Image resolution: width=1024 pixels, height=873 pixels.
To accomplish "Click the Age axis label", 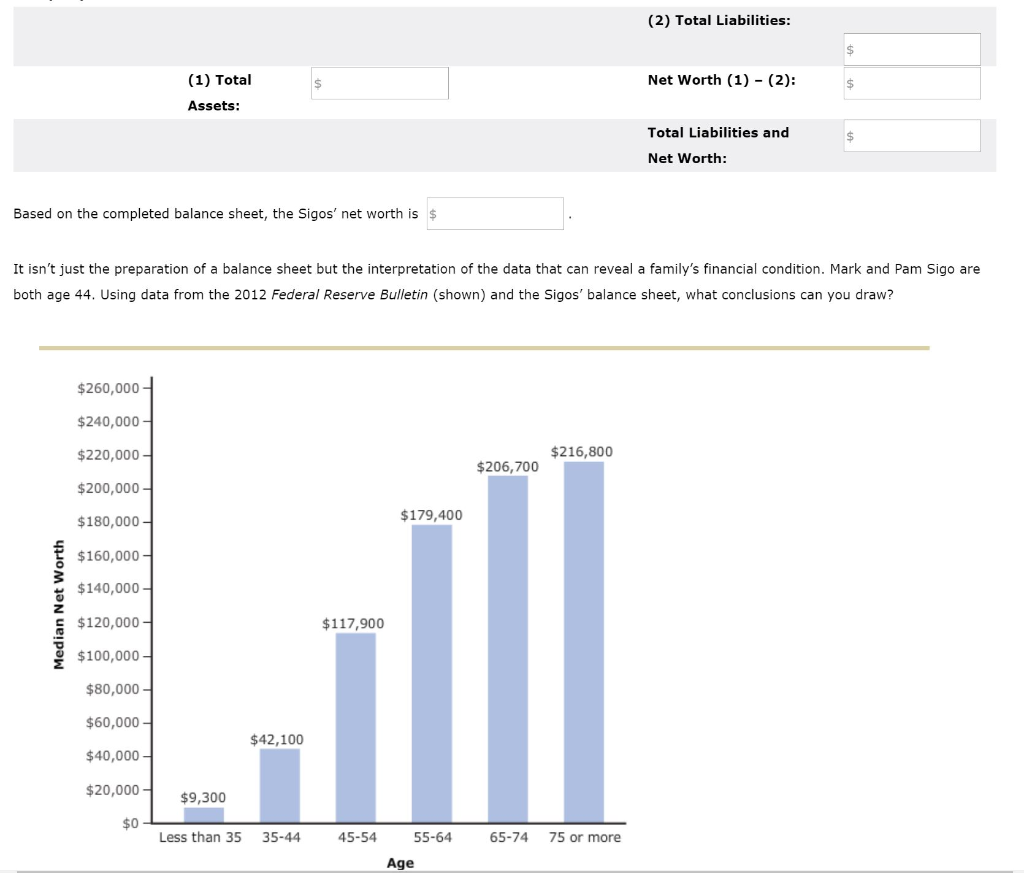I will (401, 862).
